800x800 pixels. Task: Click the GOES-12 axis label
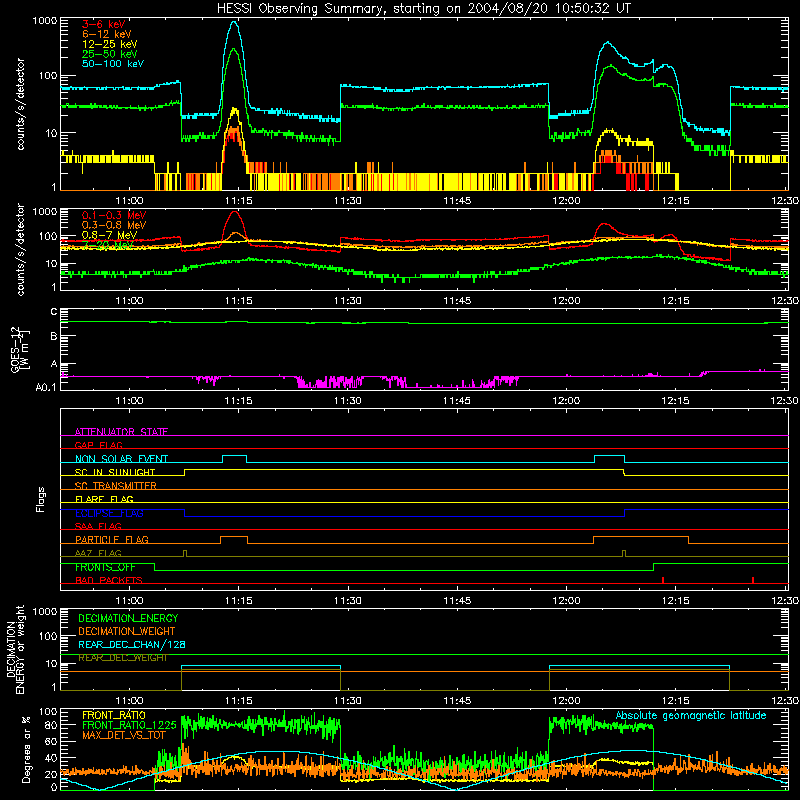tap(19, 349)
